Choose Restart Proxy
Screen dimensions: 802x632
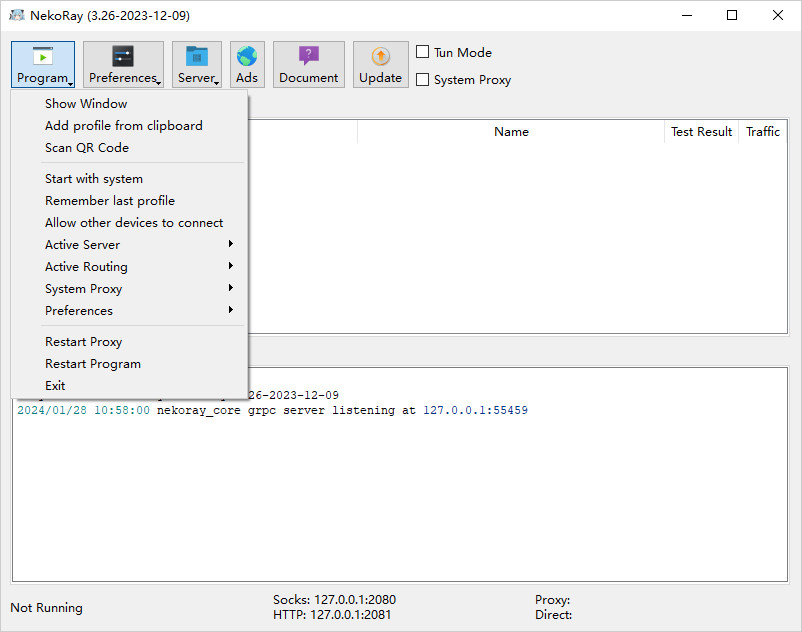pos(129,342)
